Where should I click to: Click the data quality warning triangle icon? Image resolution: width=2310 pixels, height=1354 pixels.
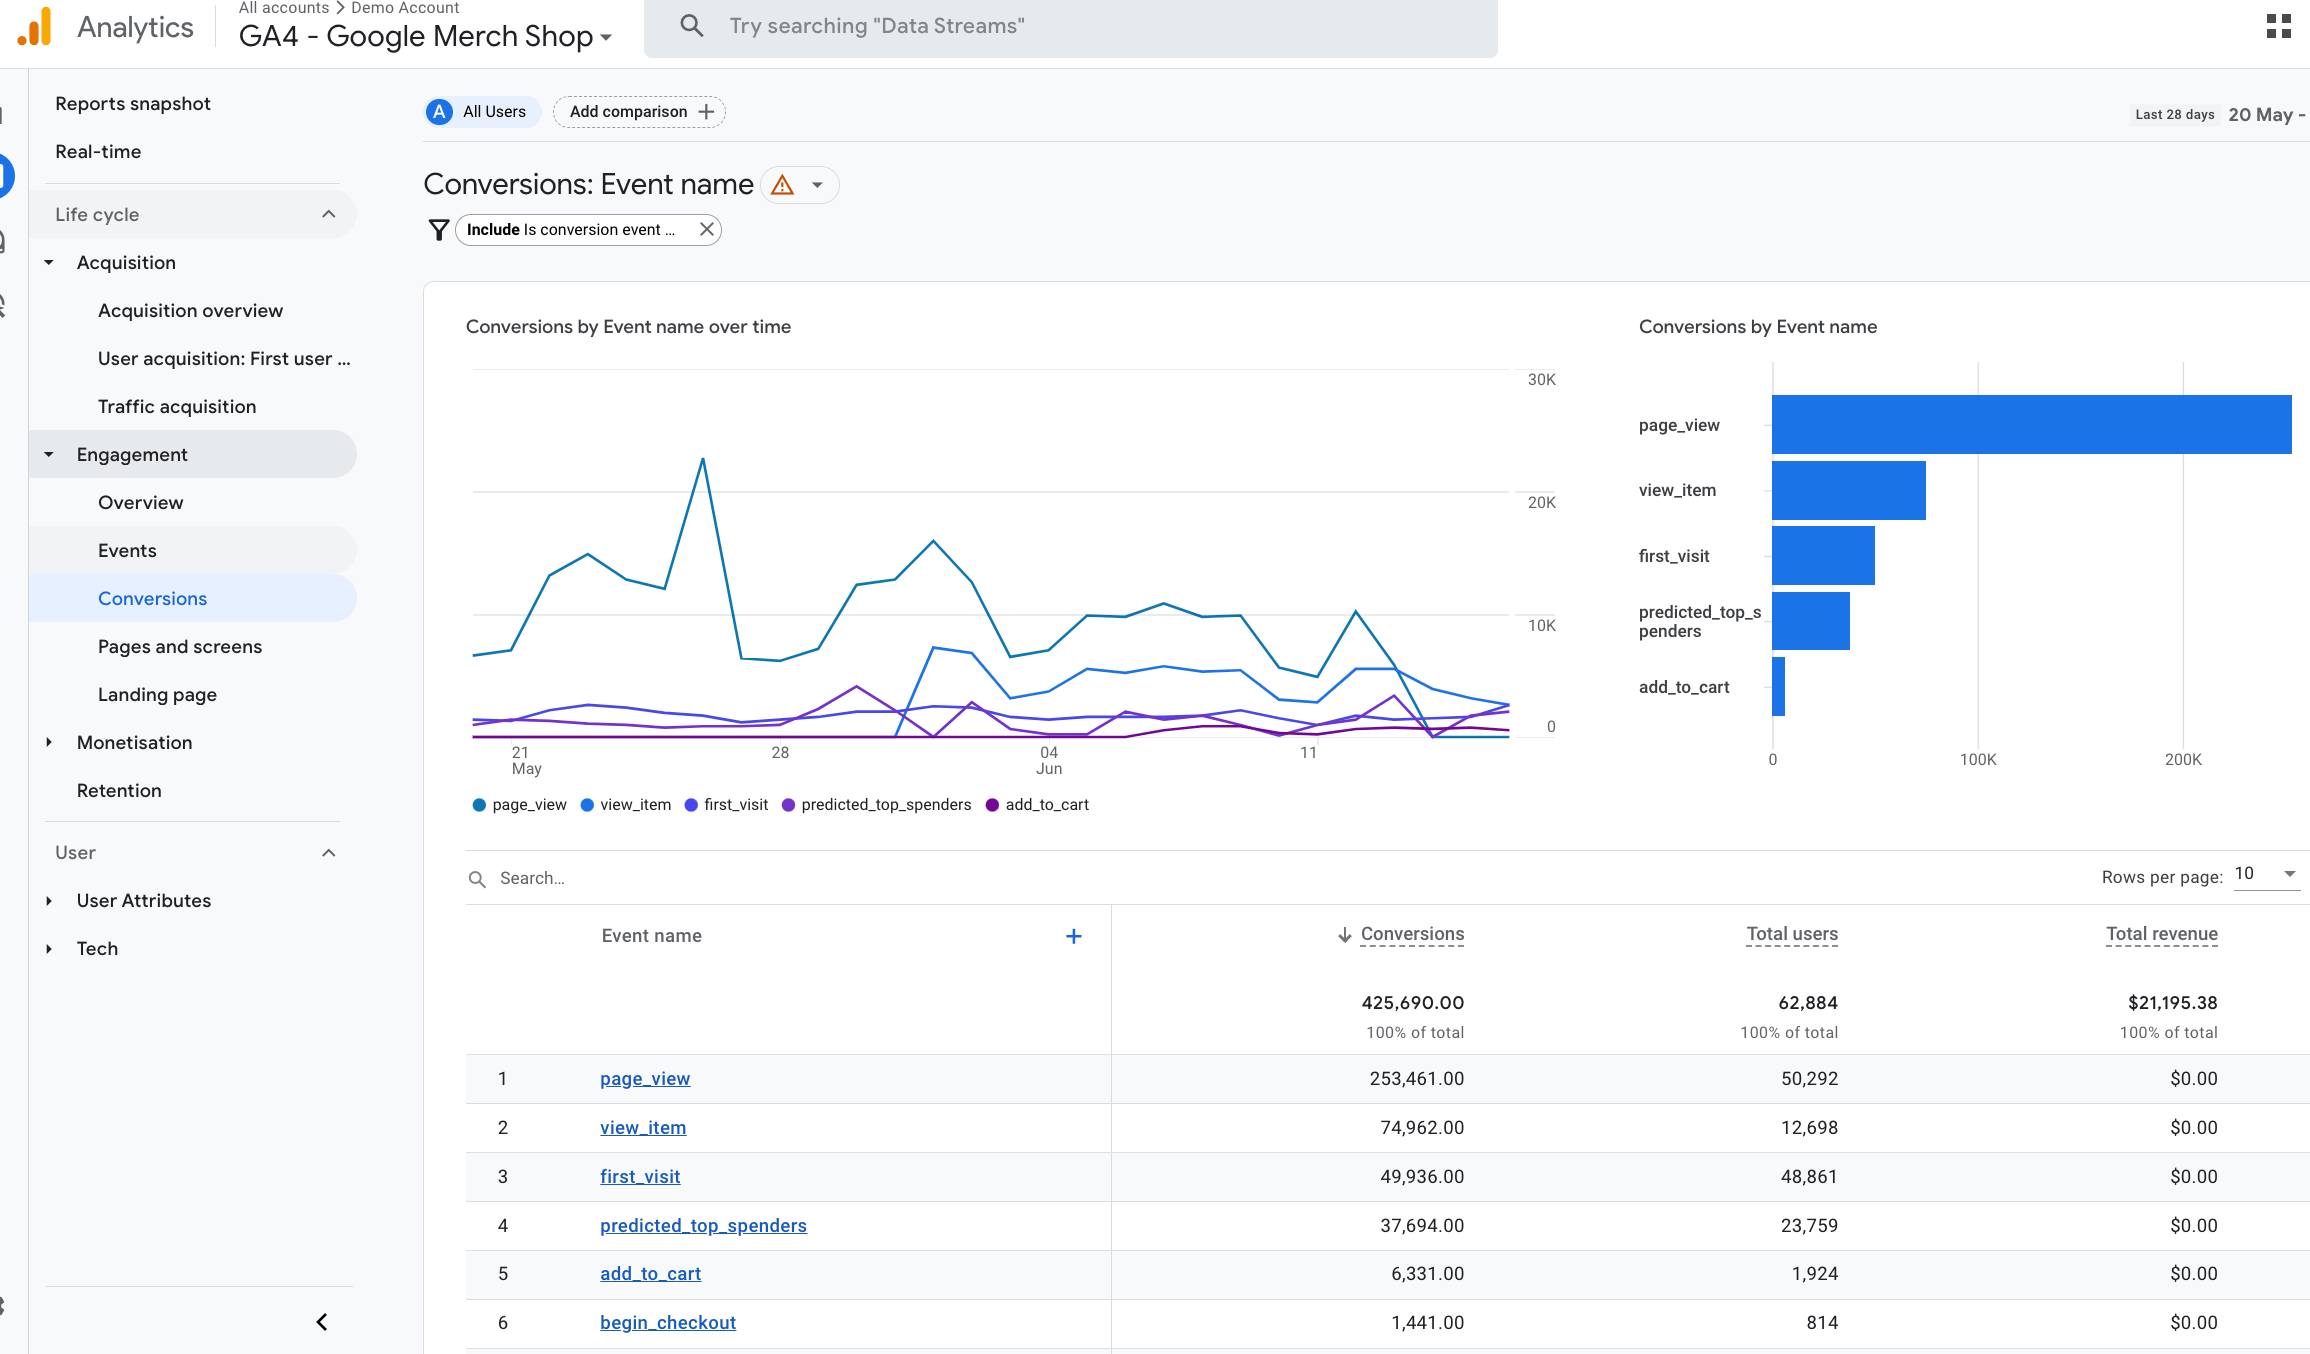point(782,185)
